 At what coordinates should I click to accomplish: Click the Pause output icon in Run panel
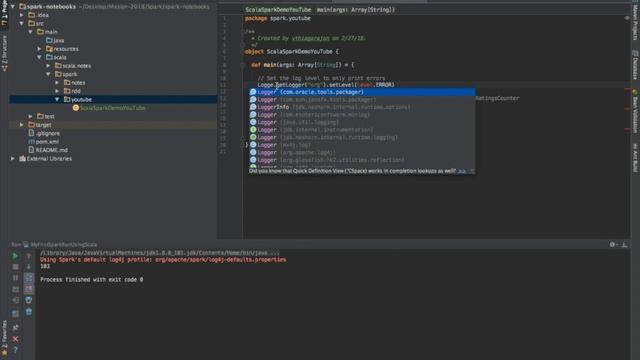pos(15,278)
